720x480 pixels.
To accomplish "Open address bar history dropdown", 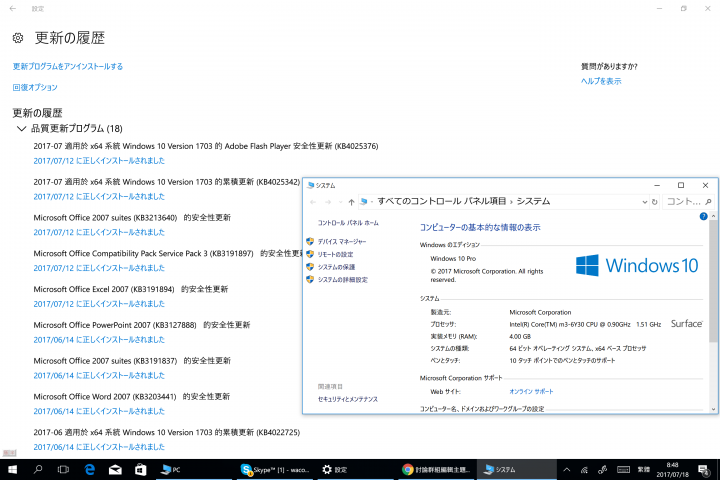I will click(644, 202).
